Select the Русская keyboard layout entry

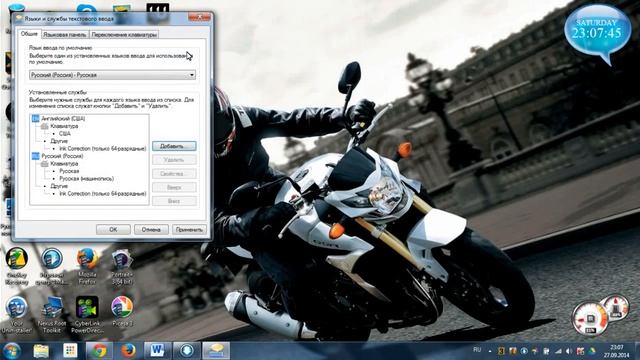point(69,171)
